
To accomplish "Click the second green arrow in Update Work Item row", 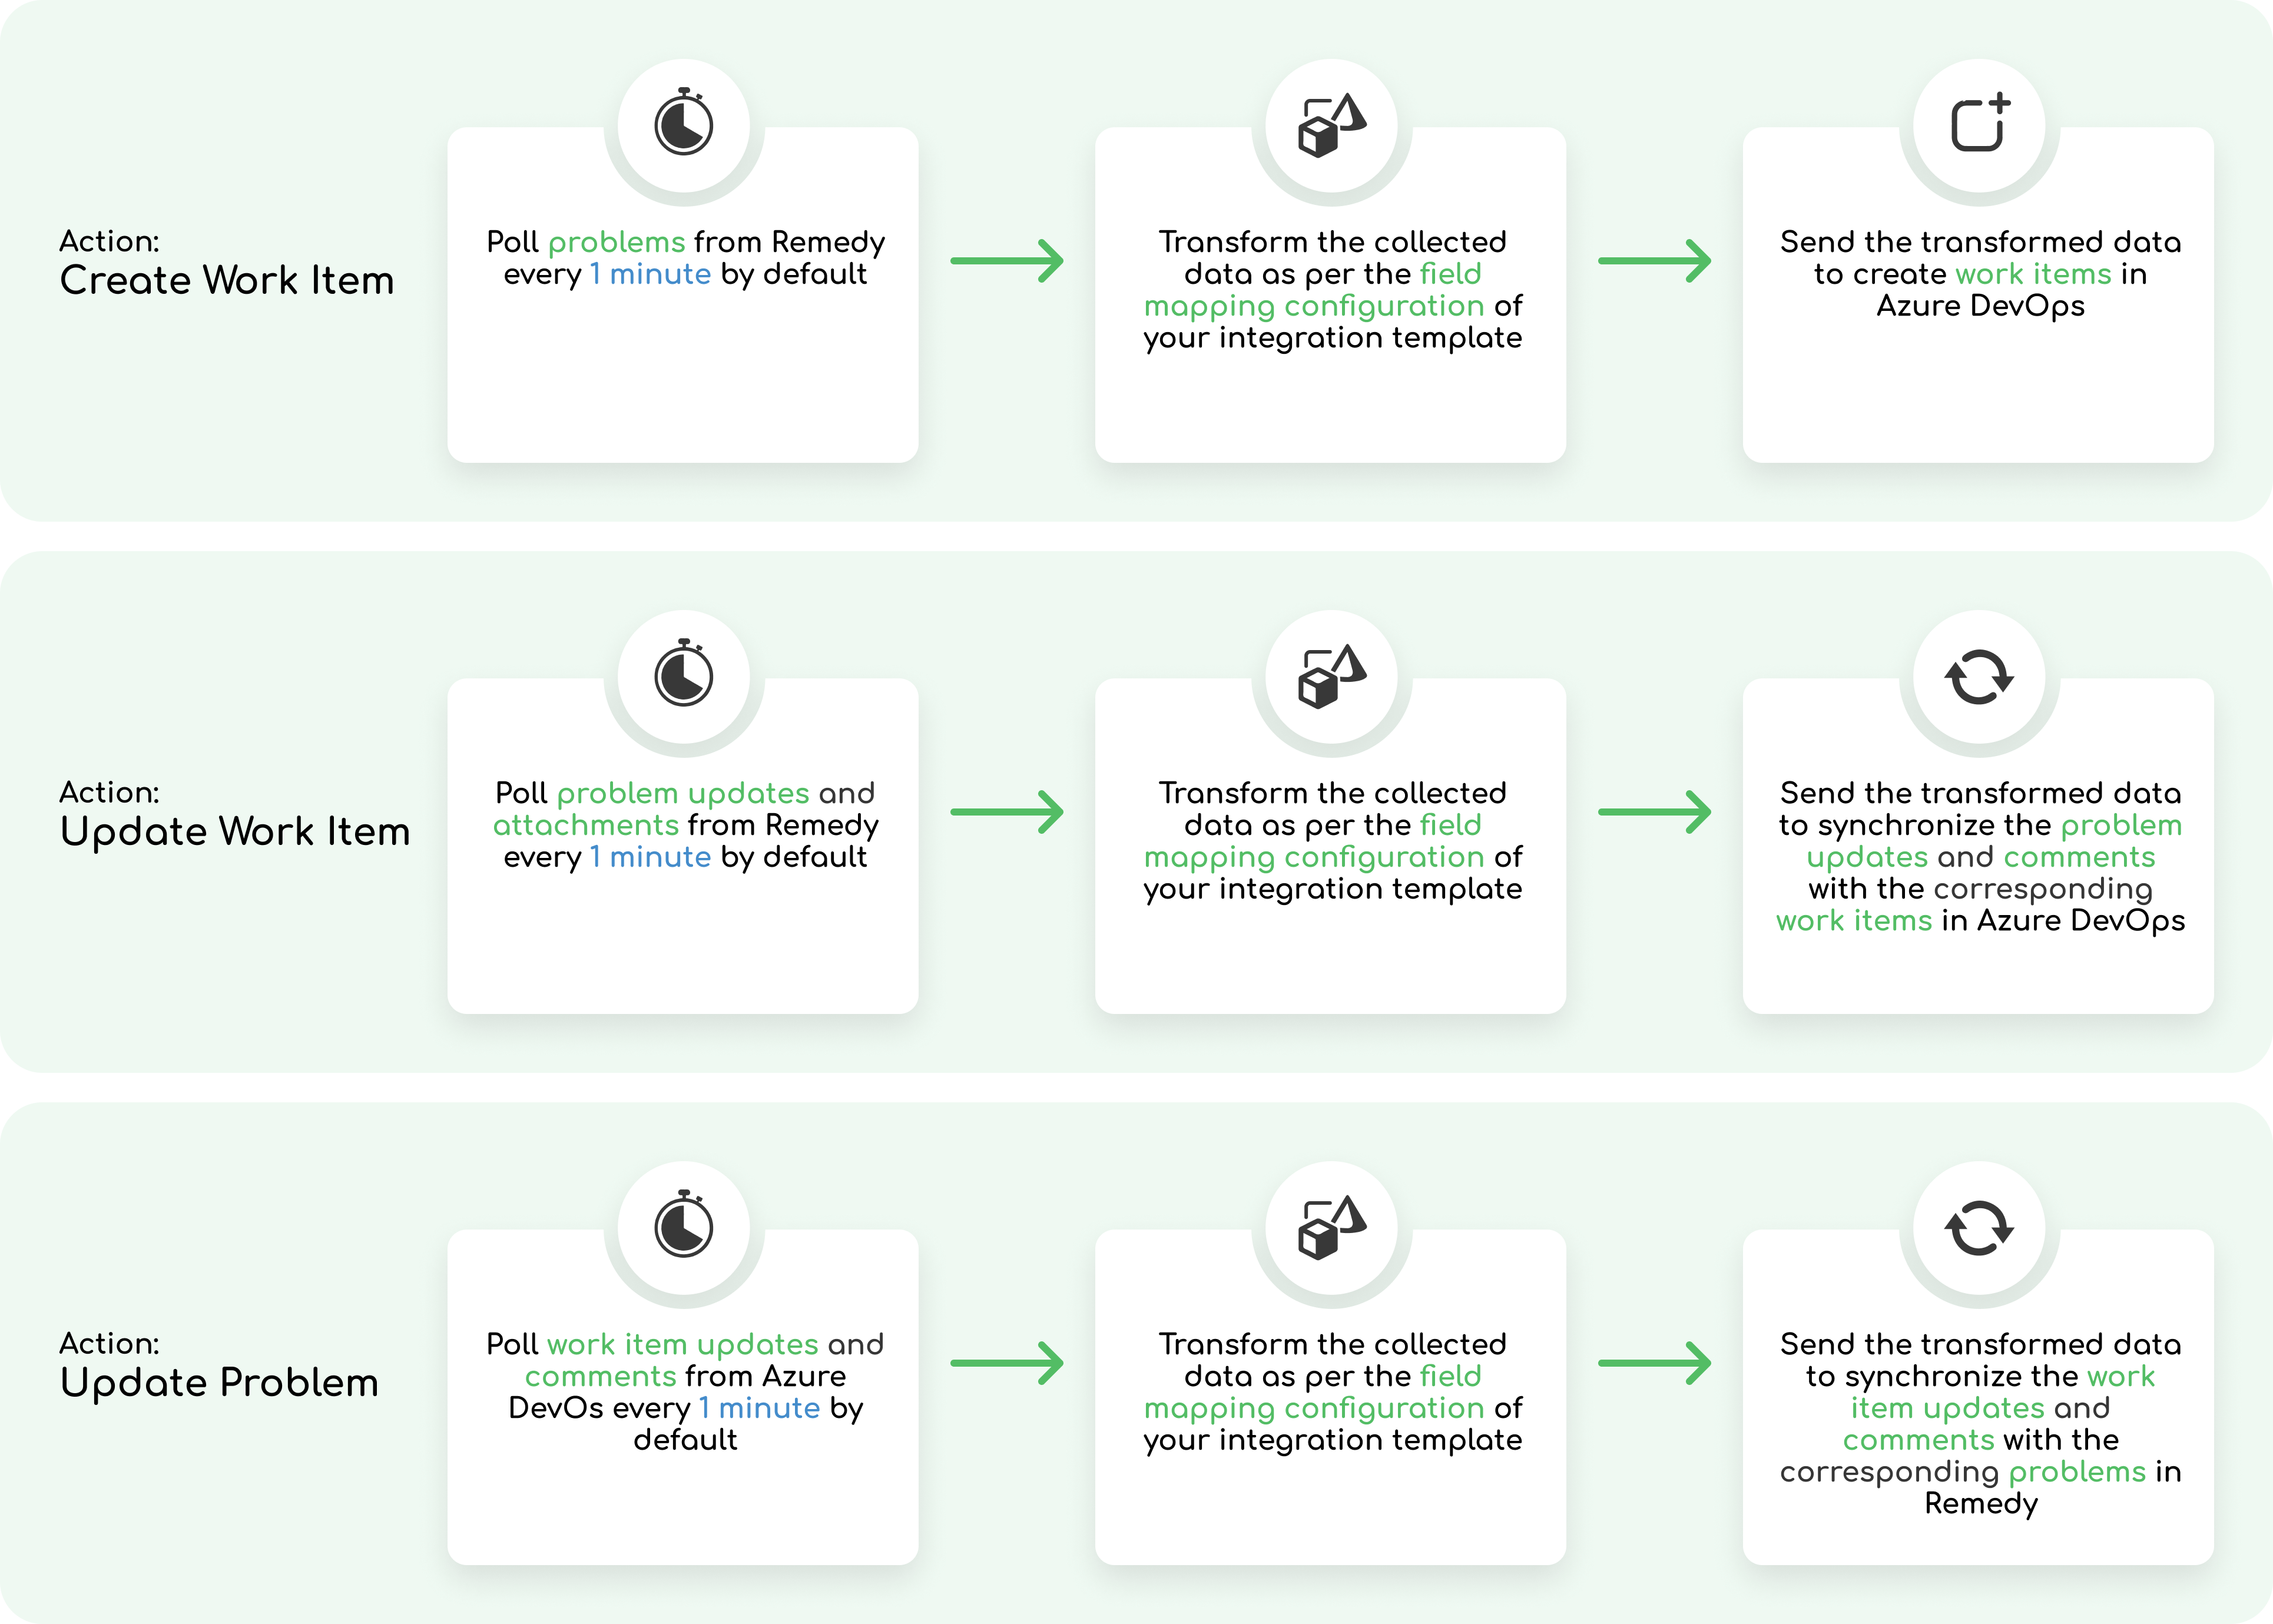I will click(x=1655, y=812).
